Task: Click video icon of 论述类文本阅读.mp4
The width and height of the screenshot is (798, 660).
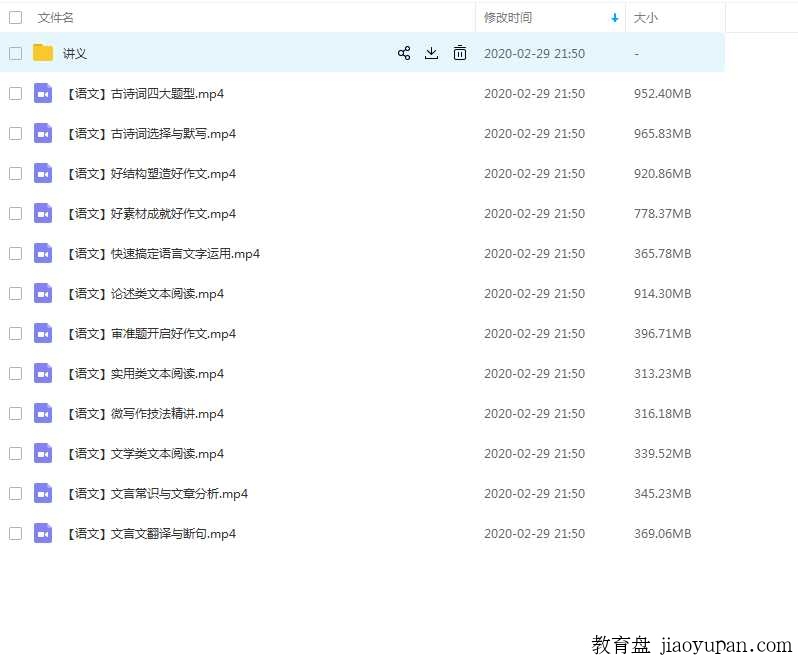Action: click(43, 293)
